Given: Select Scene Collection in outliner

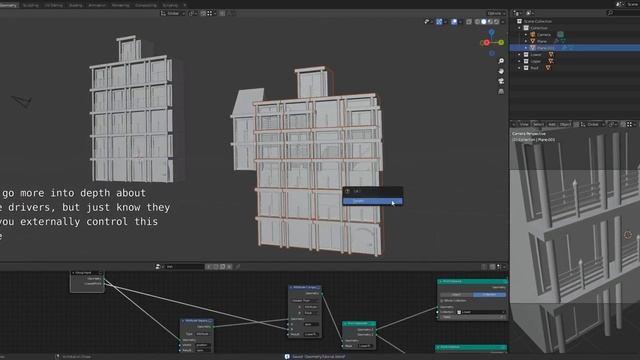Looking at the screenshot, I should pos(538,21).
